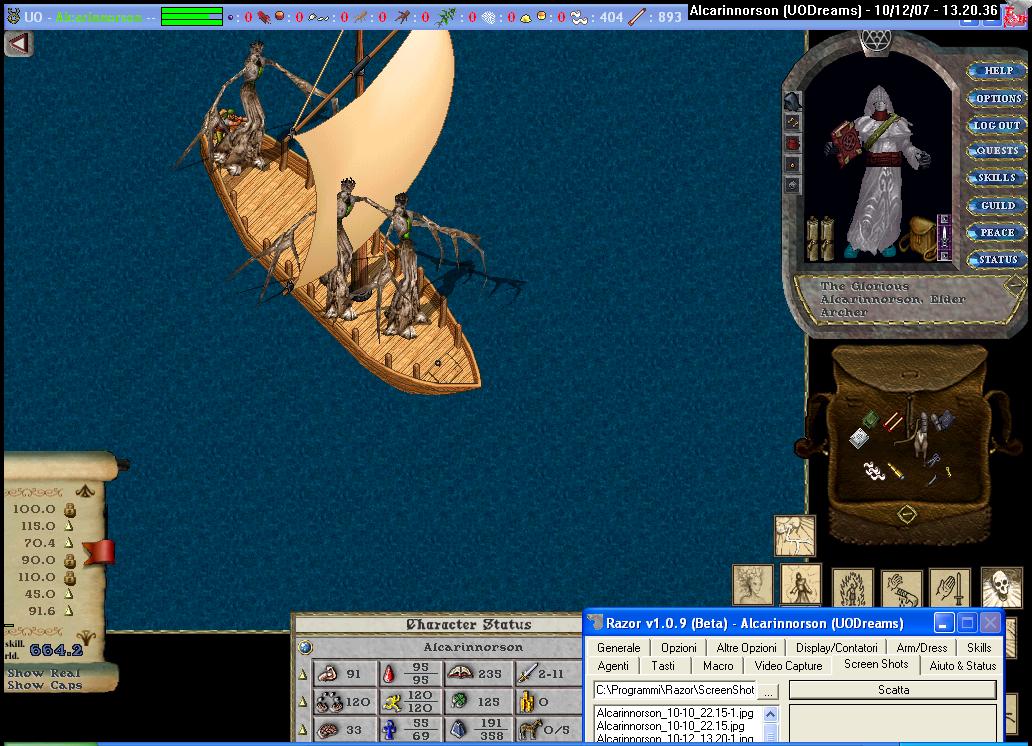Click Show Real on skill scroll

pyautogui.click(x=43, y=673)
